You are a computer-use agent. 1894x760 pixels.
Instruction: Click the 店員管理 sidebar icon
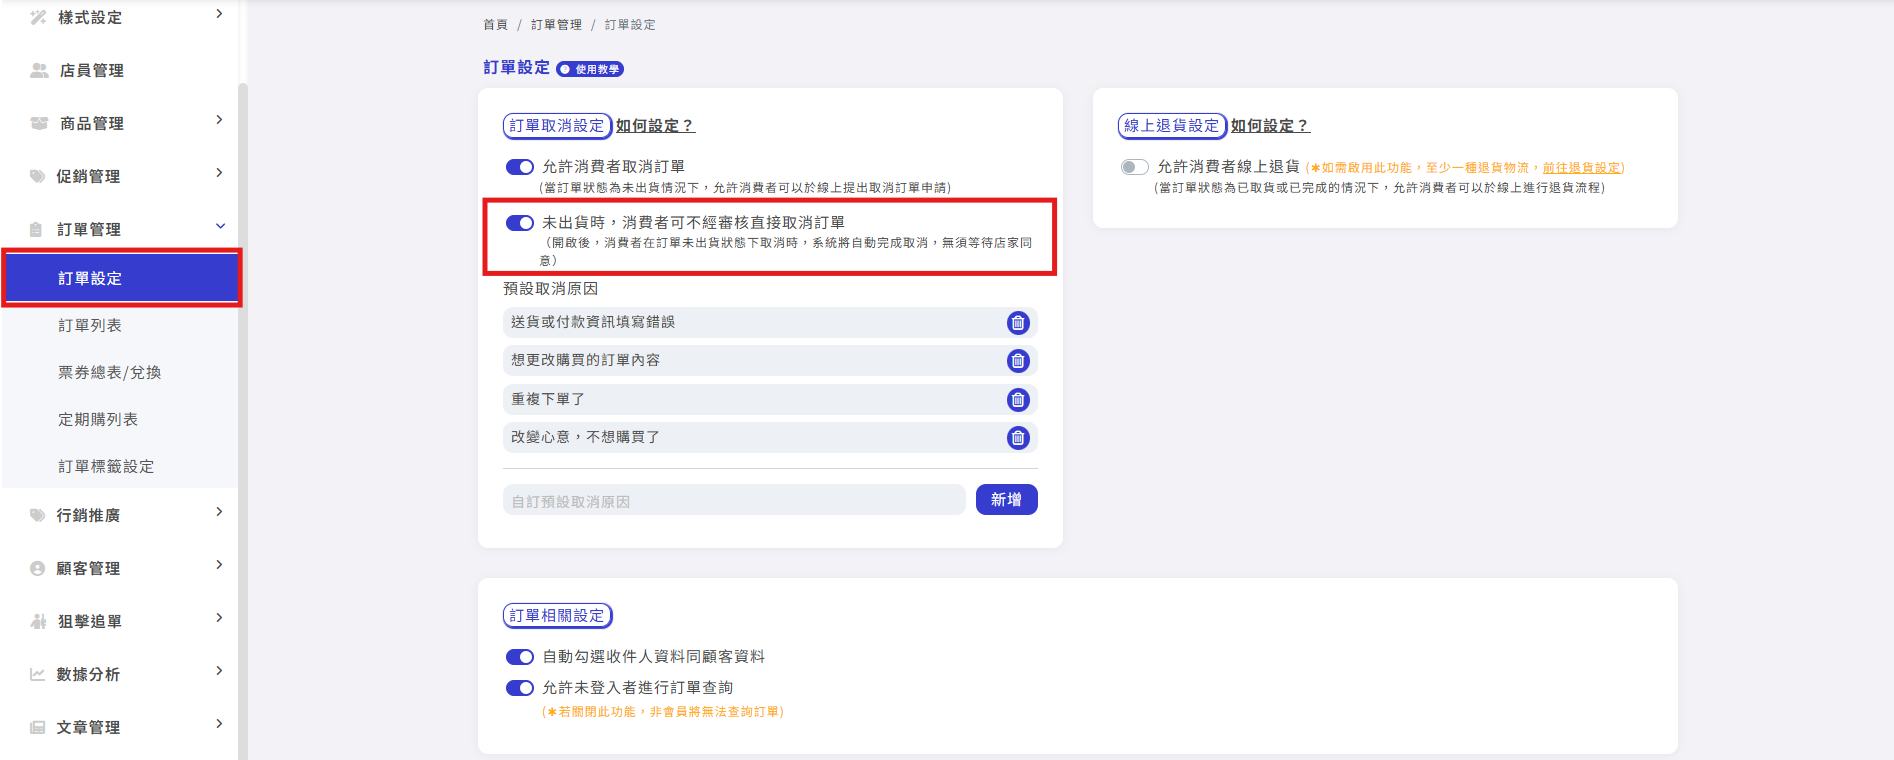[x=39, y=70]
